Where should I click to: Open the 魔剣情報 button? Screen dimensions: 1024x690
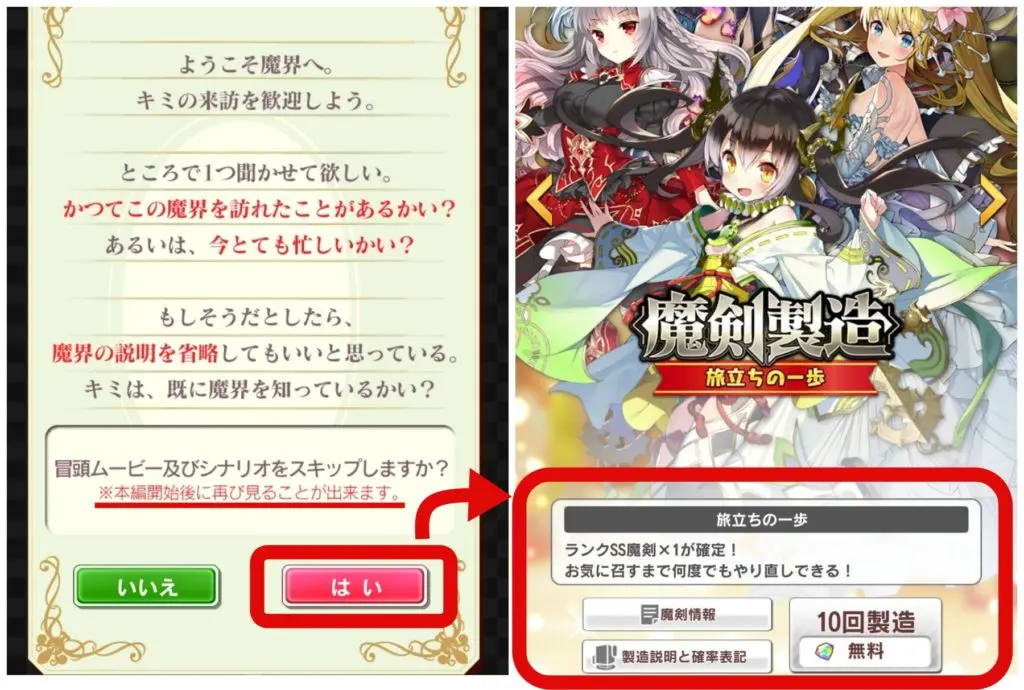677,614
